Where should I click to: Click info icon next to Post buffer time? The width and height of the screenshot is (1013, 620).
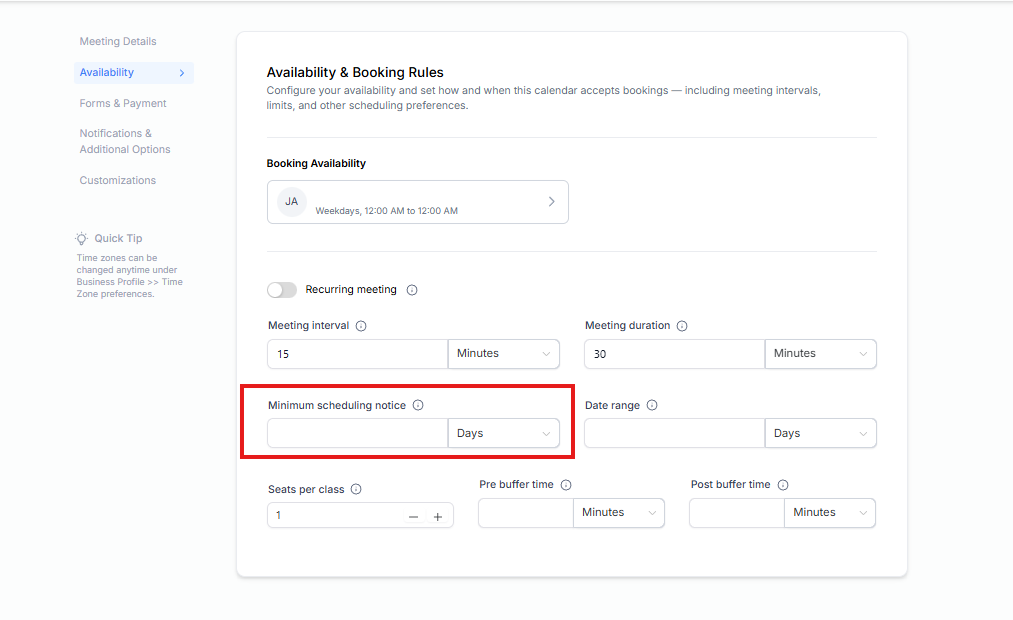tap(783, 485)
